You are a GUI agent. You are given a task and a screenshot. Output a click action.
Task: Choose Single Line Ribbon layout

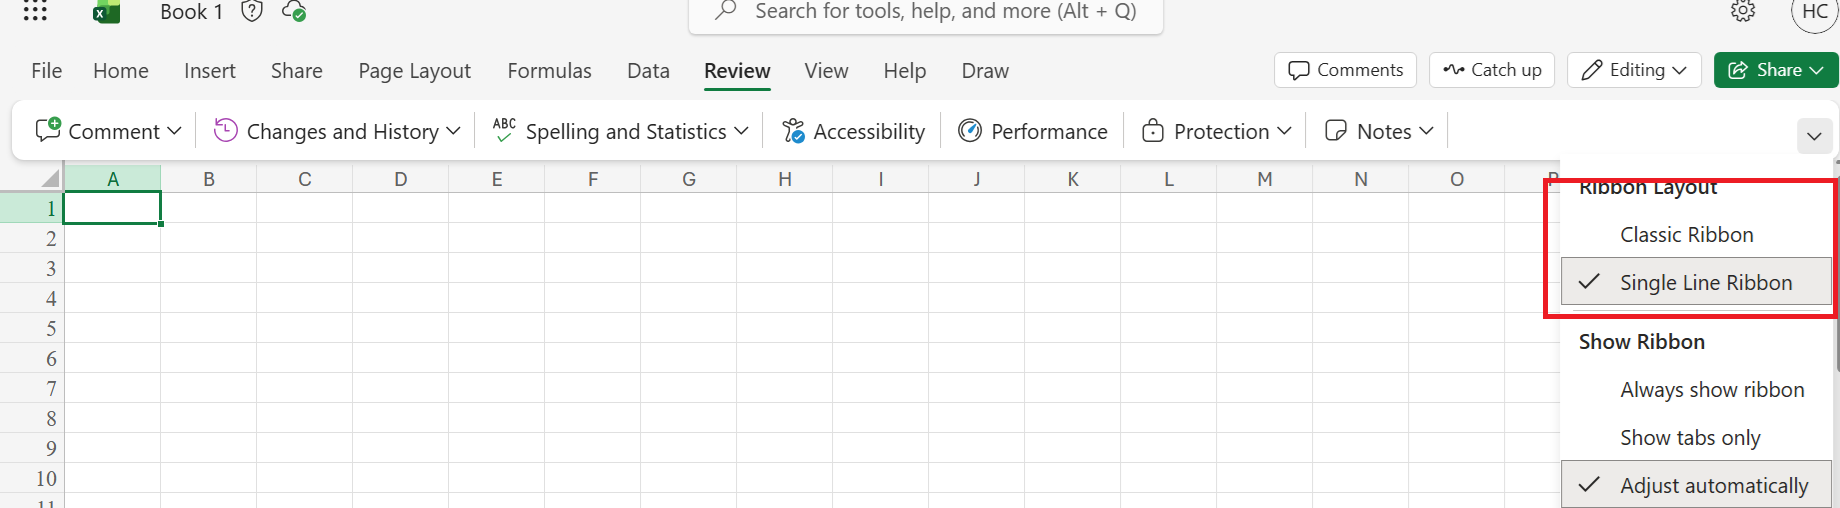coord(1705,283)
